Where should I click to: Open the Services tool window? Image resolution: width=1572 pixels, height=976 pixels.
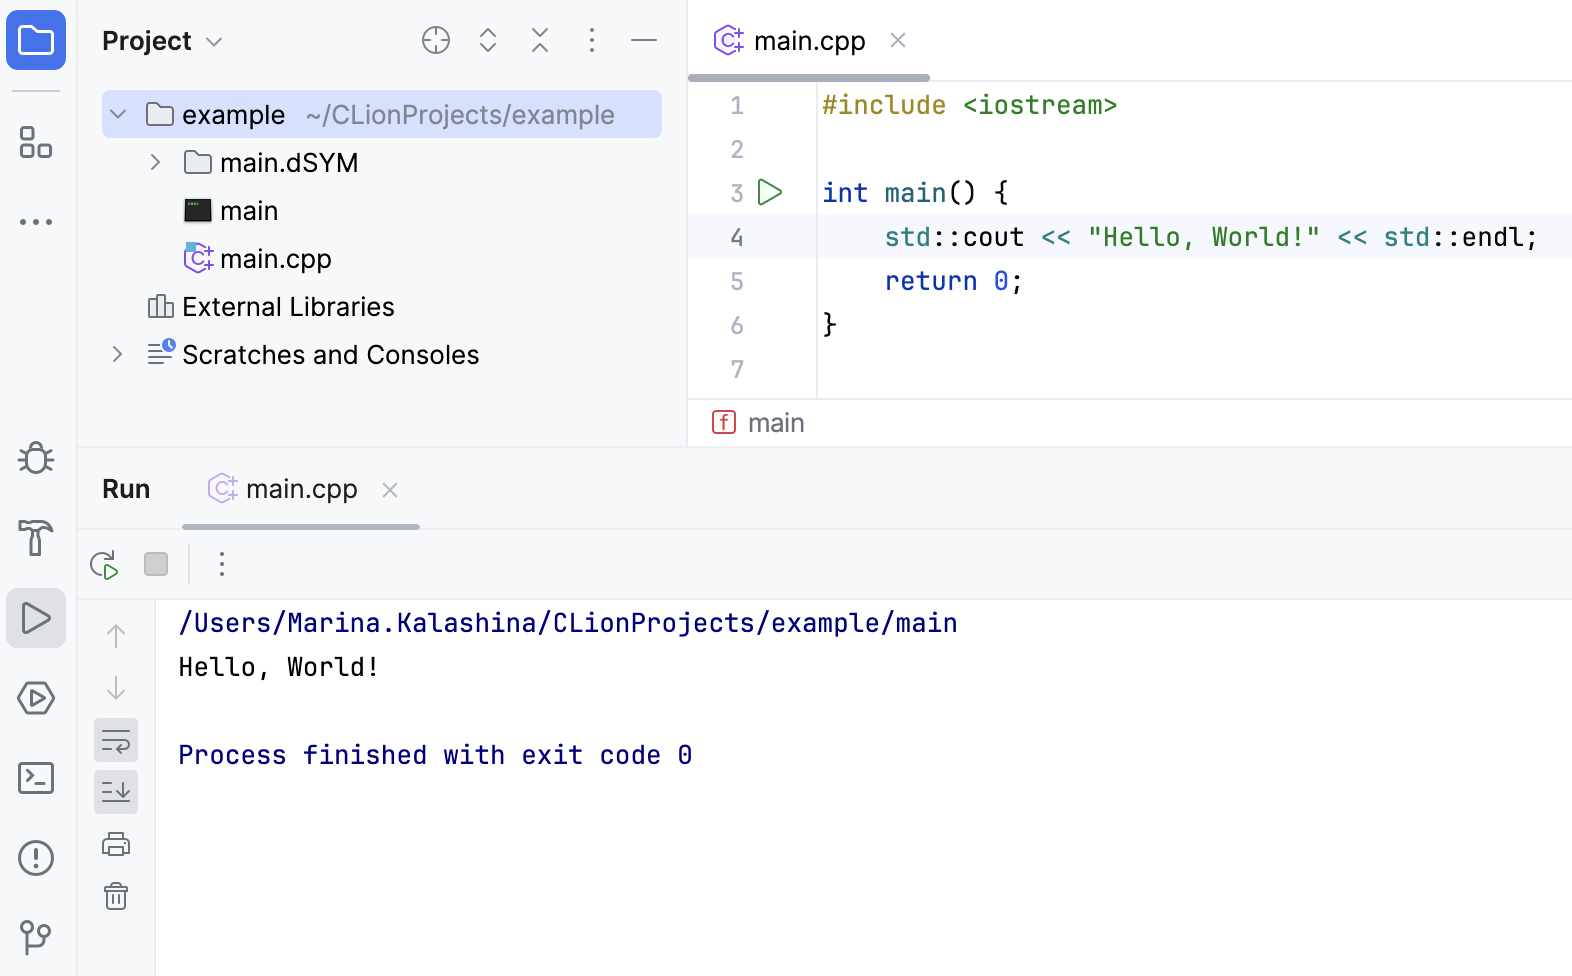point(36,698)
